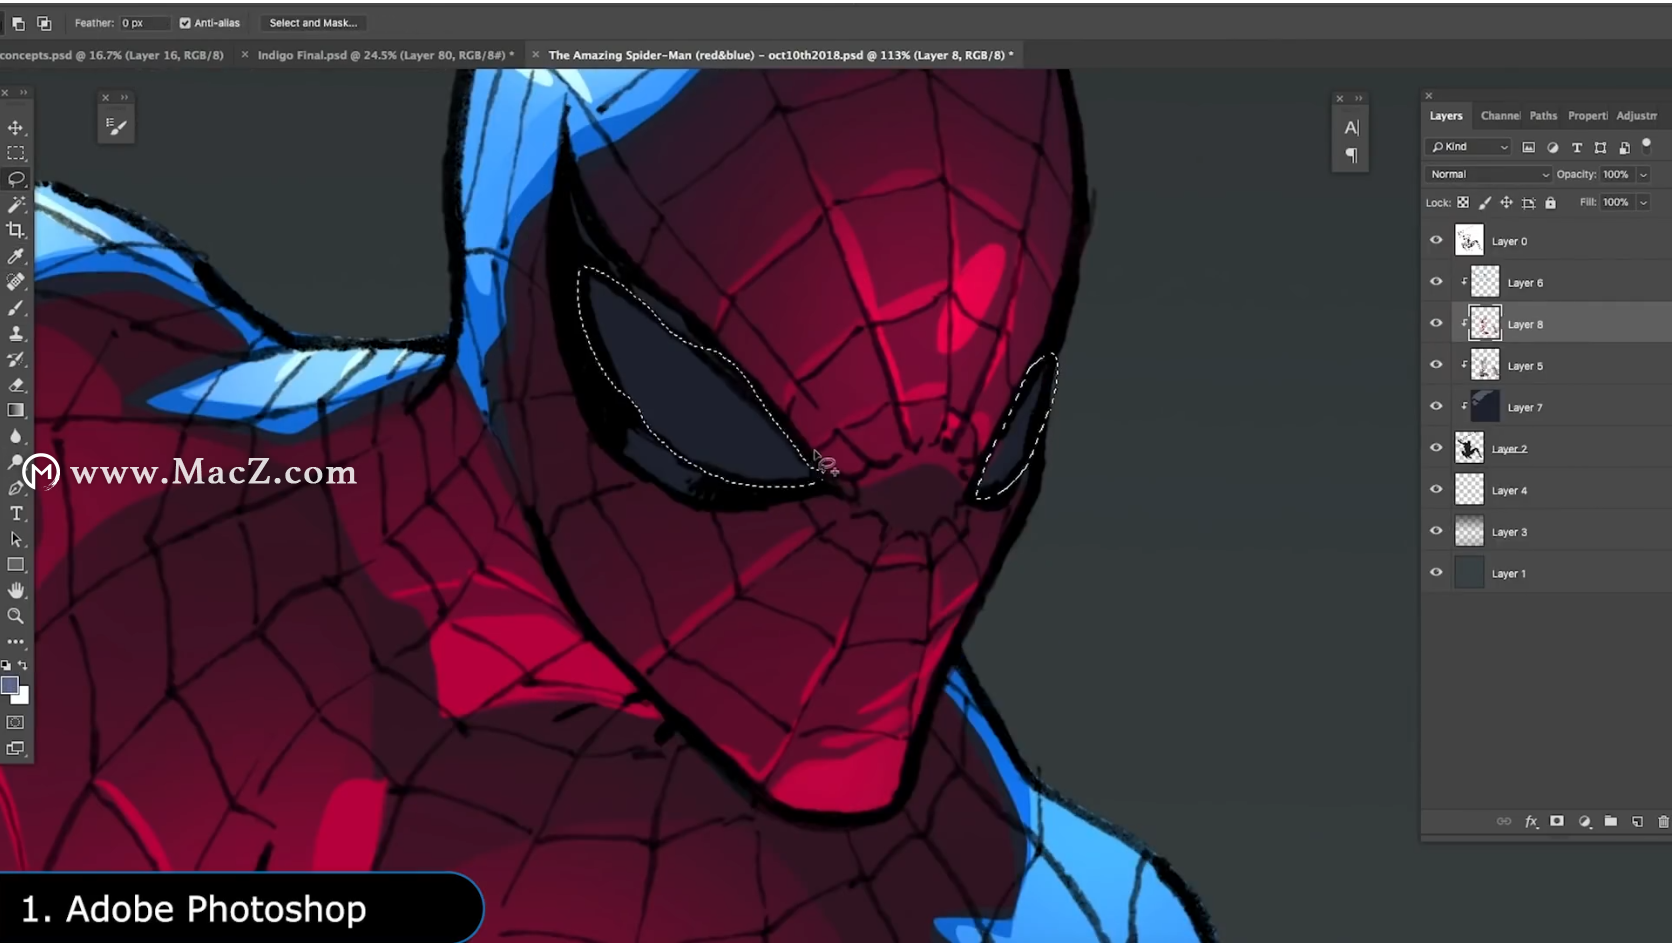Switch to the Properties tab
The image size is (1672, 943).
(x=1587, y=116)
